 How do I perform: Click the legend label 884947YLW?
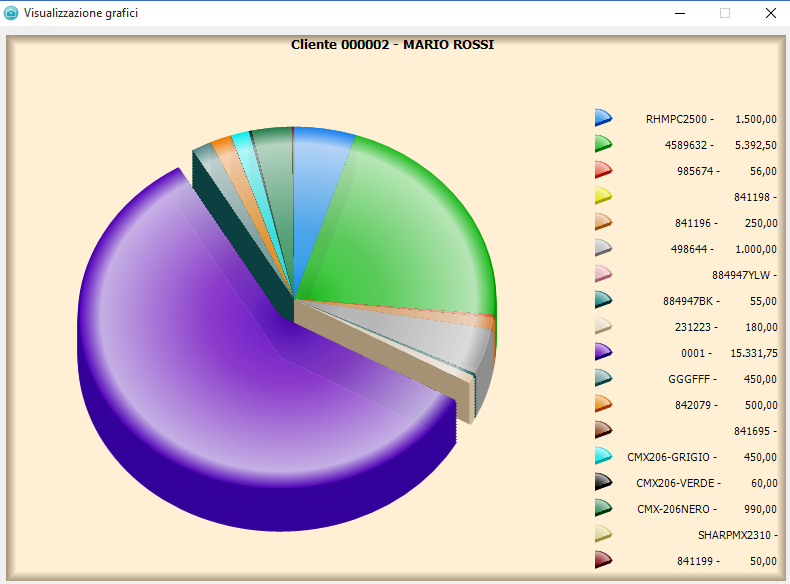741,275
